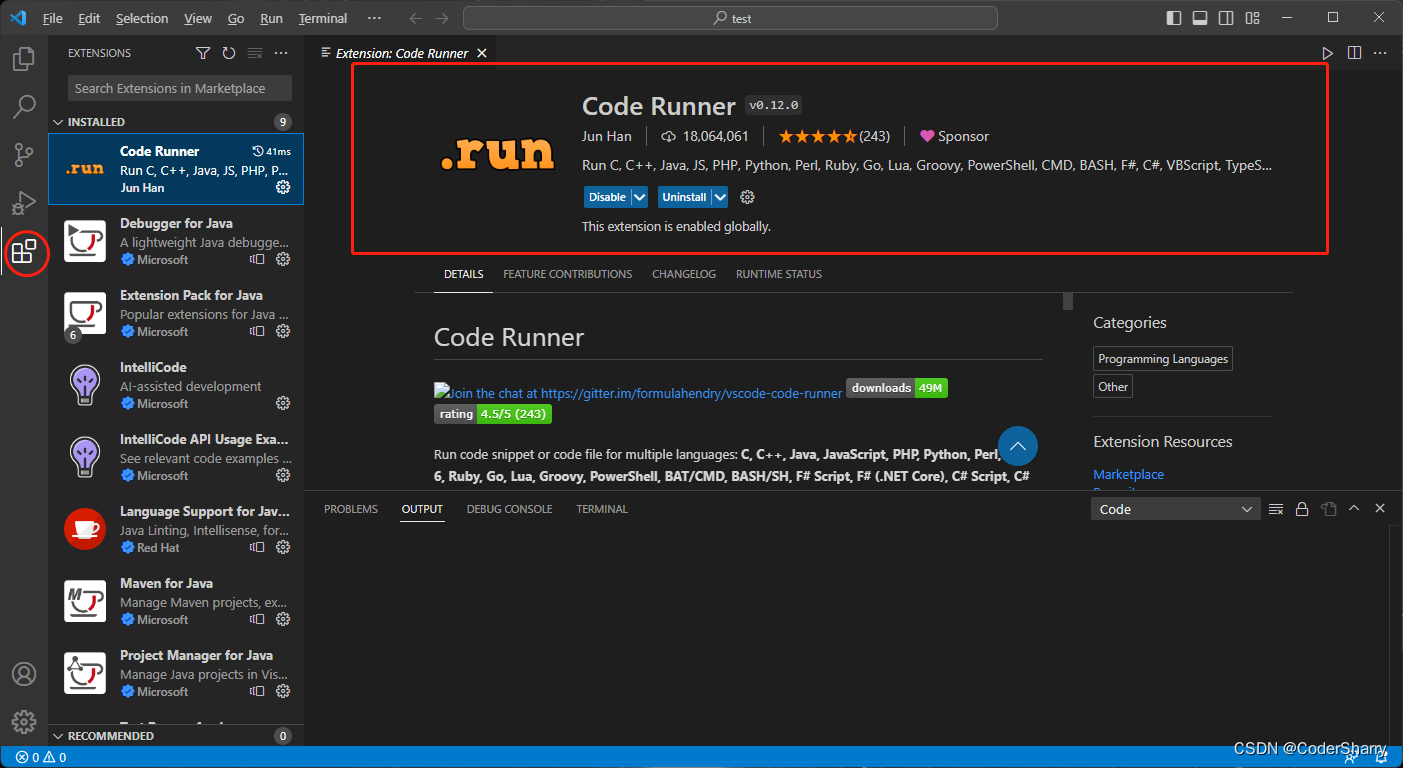Viewport: 1403px width, 768px height.
Task: Open manage gear for Language Support for Java
Action: coord(283,547)
